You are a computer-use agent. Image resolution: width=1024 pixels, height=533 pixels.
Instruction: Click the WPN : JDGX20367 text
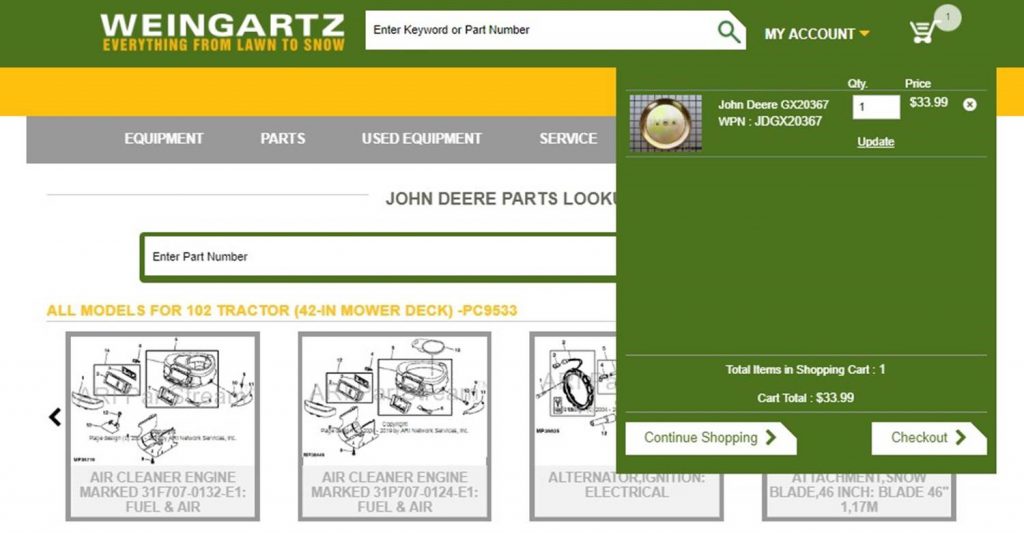pos(769,121)
